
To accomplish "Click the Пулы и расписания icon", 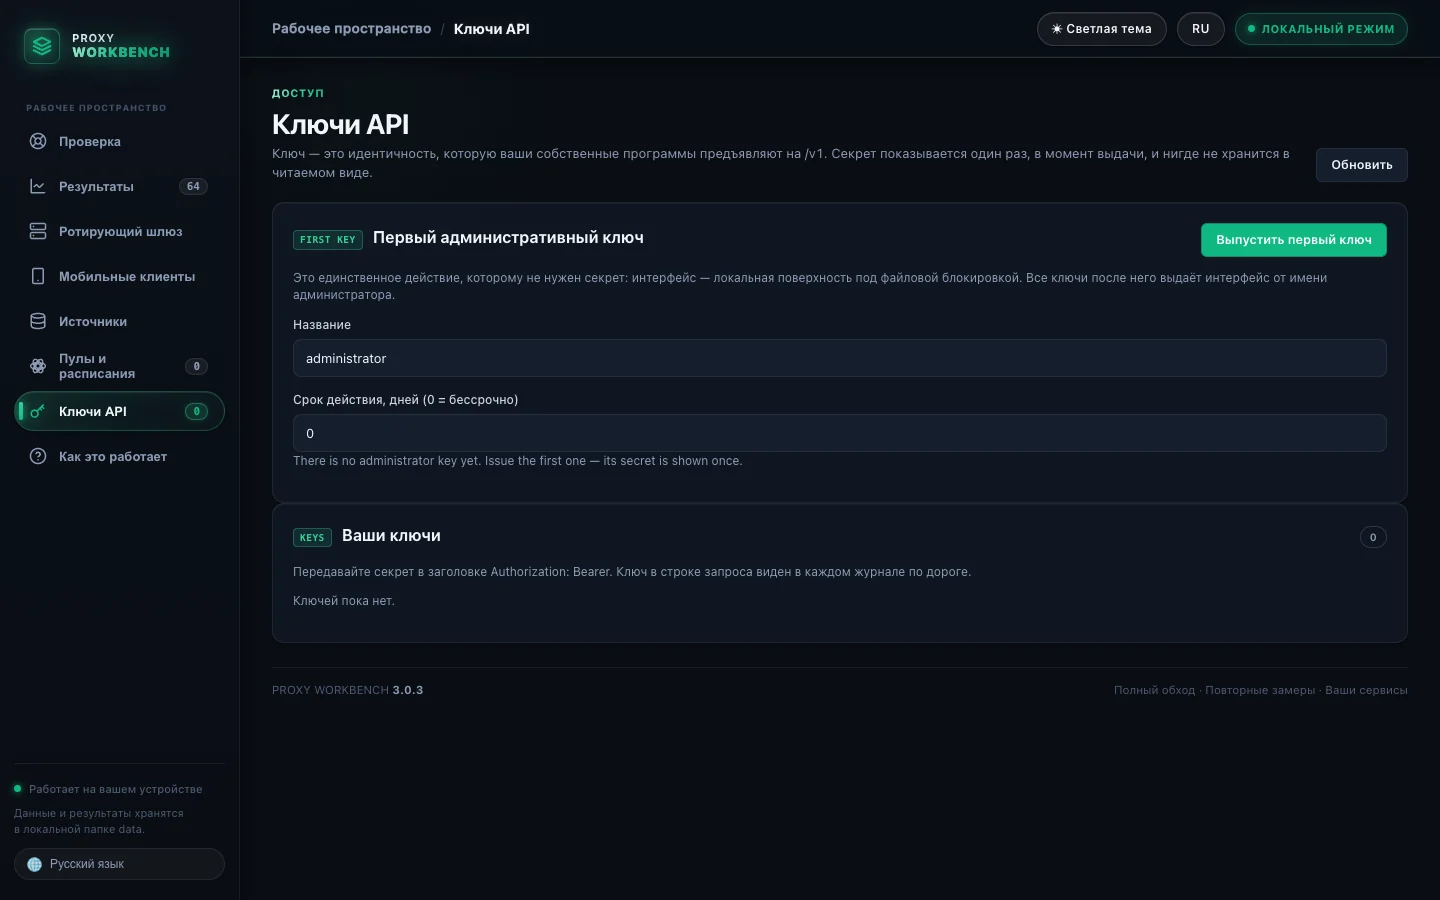I will (x=38, y=366).
